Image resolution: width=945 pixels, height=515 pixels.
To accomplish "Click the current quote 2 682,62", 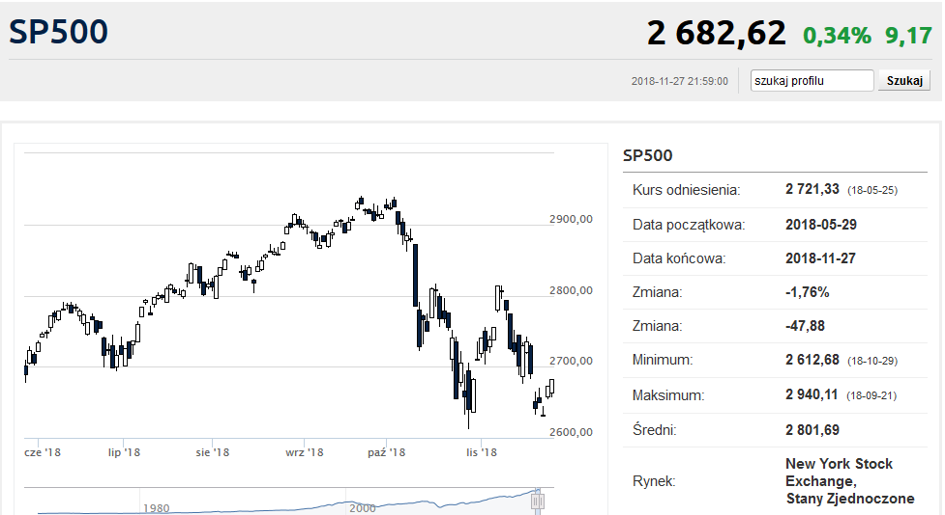I will coord(717,33).
